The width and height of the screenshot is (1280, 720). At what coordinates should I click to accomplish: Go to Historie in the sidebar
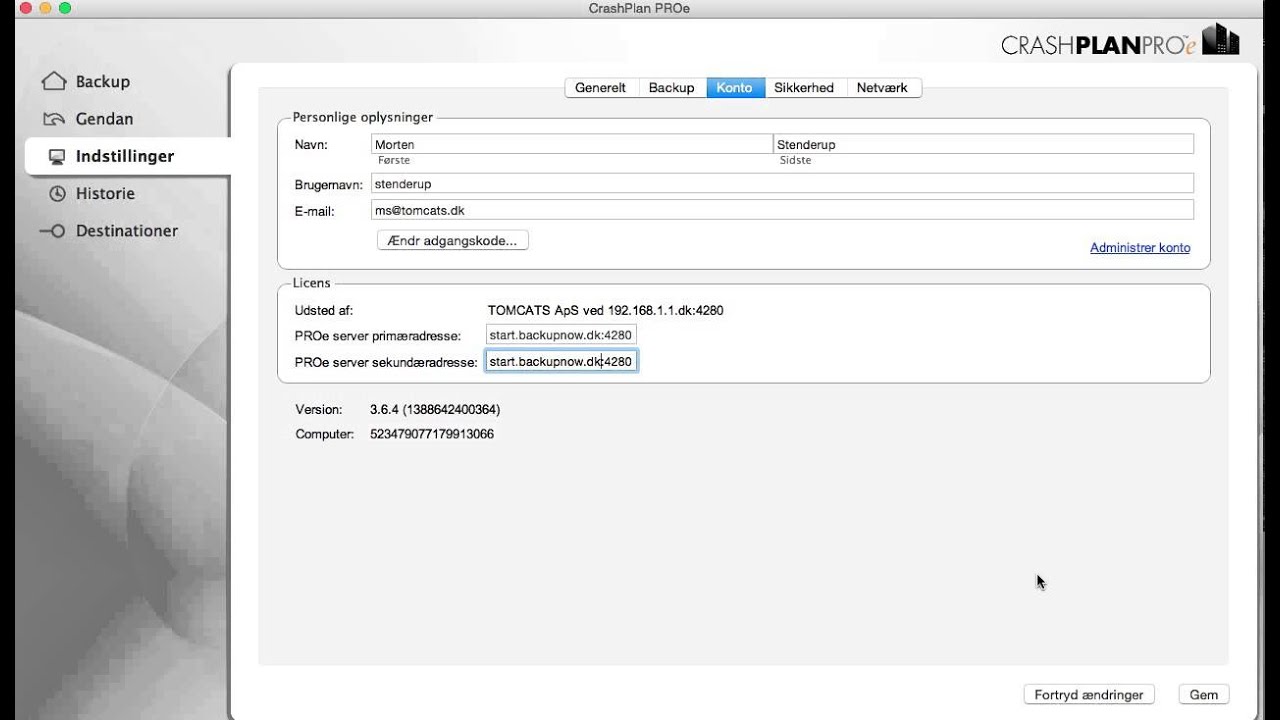point(105,193)
